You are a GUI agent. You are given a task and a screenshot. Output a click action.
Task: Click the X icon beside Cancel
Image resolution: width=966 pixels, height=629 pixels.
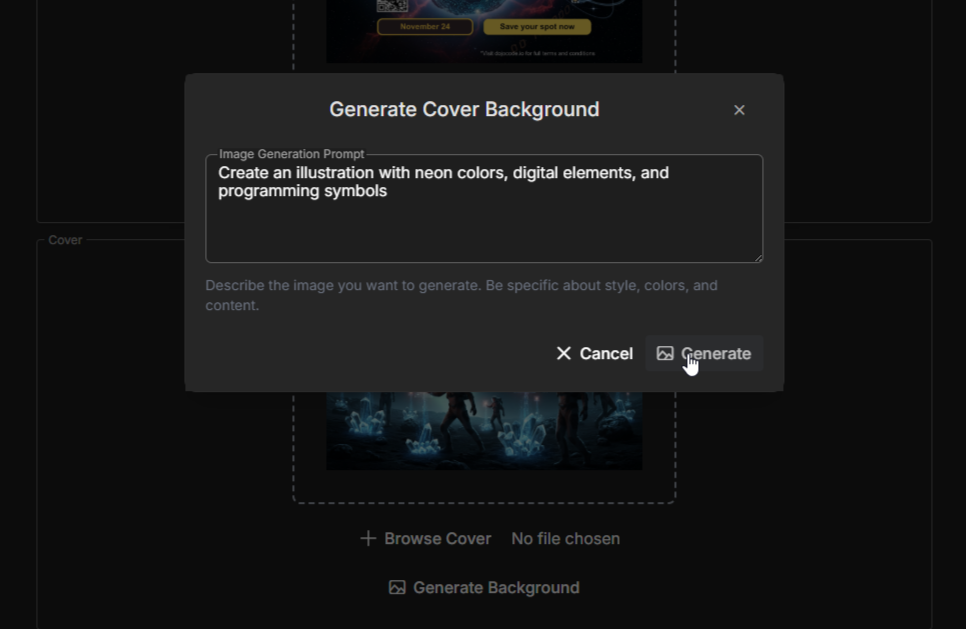tap(564, 353)
